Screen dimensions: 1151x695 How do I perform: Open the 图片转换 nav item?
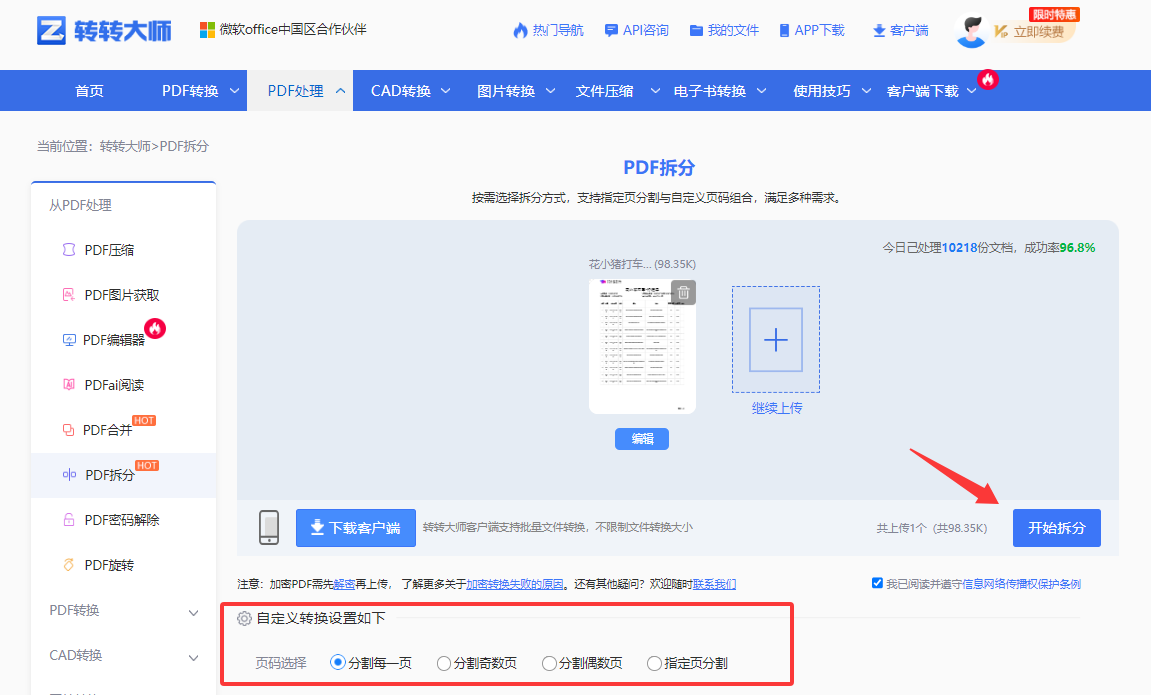506,91
